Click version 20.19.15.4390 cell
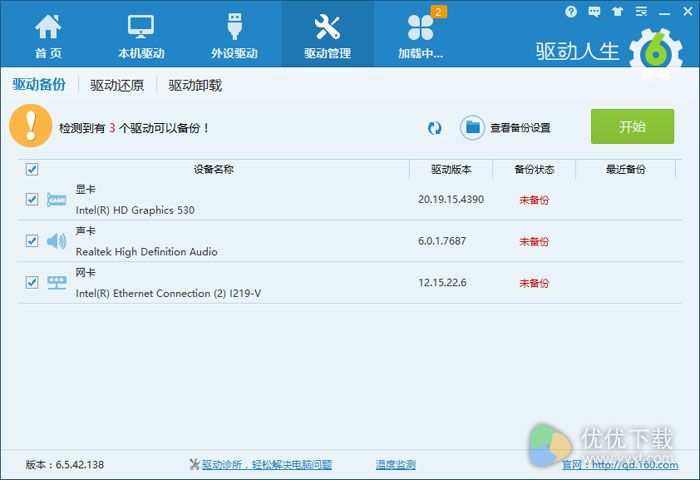 (x=451, y=199)
